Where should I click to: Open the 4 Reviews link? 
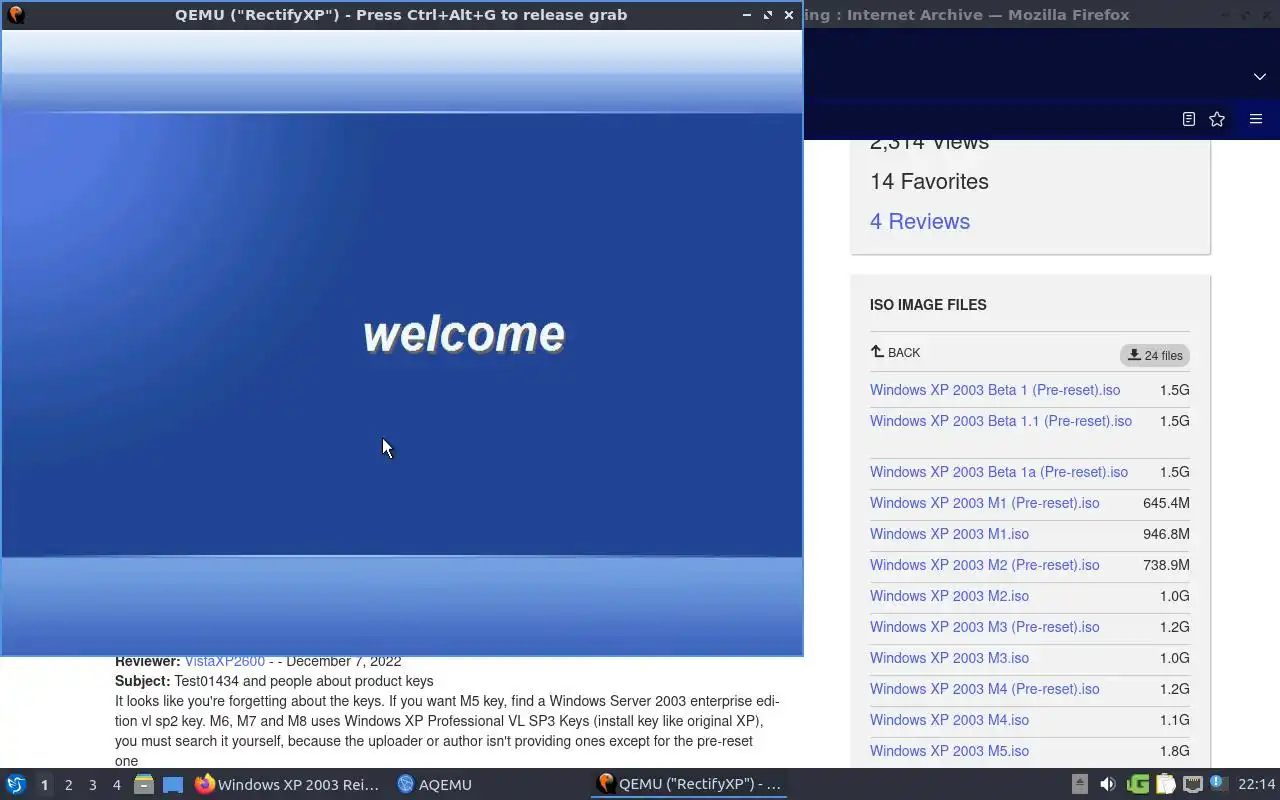[920, 221]
